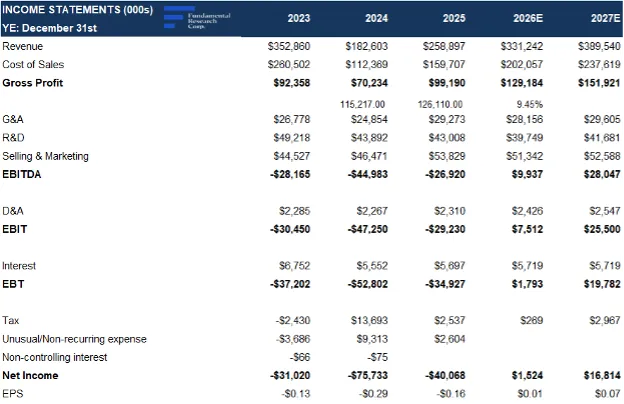
Task: Select the 2023 column header
Action: coord(298,19)
